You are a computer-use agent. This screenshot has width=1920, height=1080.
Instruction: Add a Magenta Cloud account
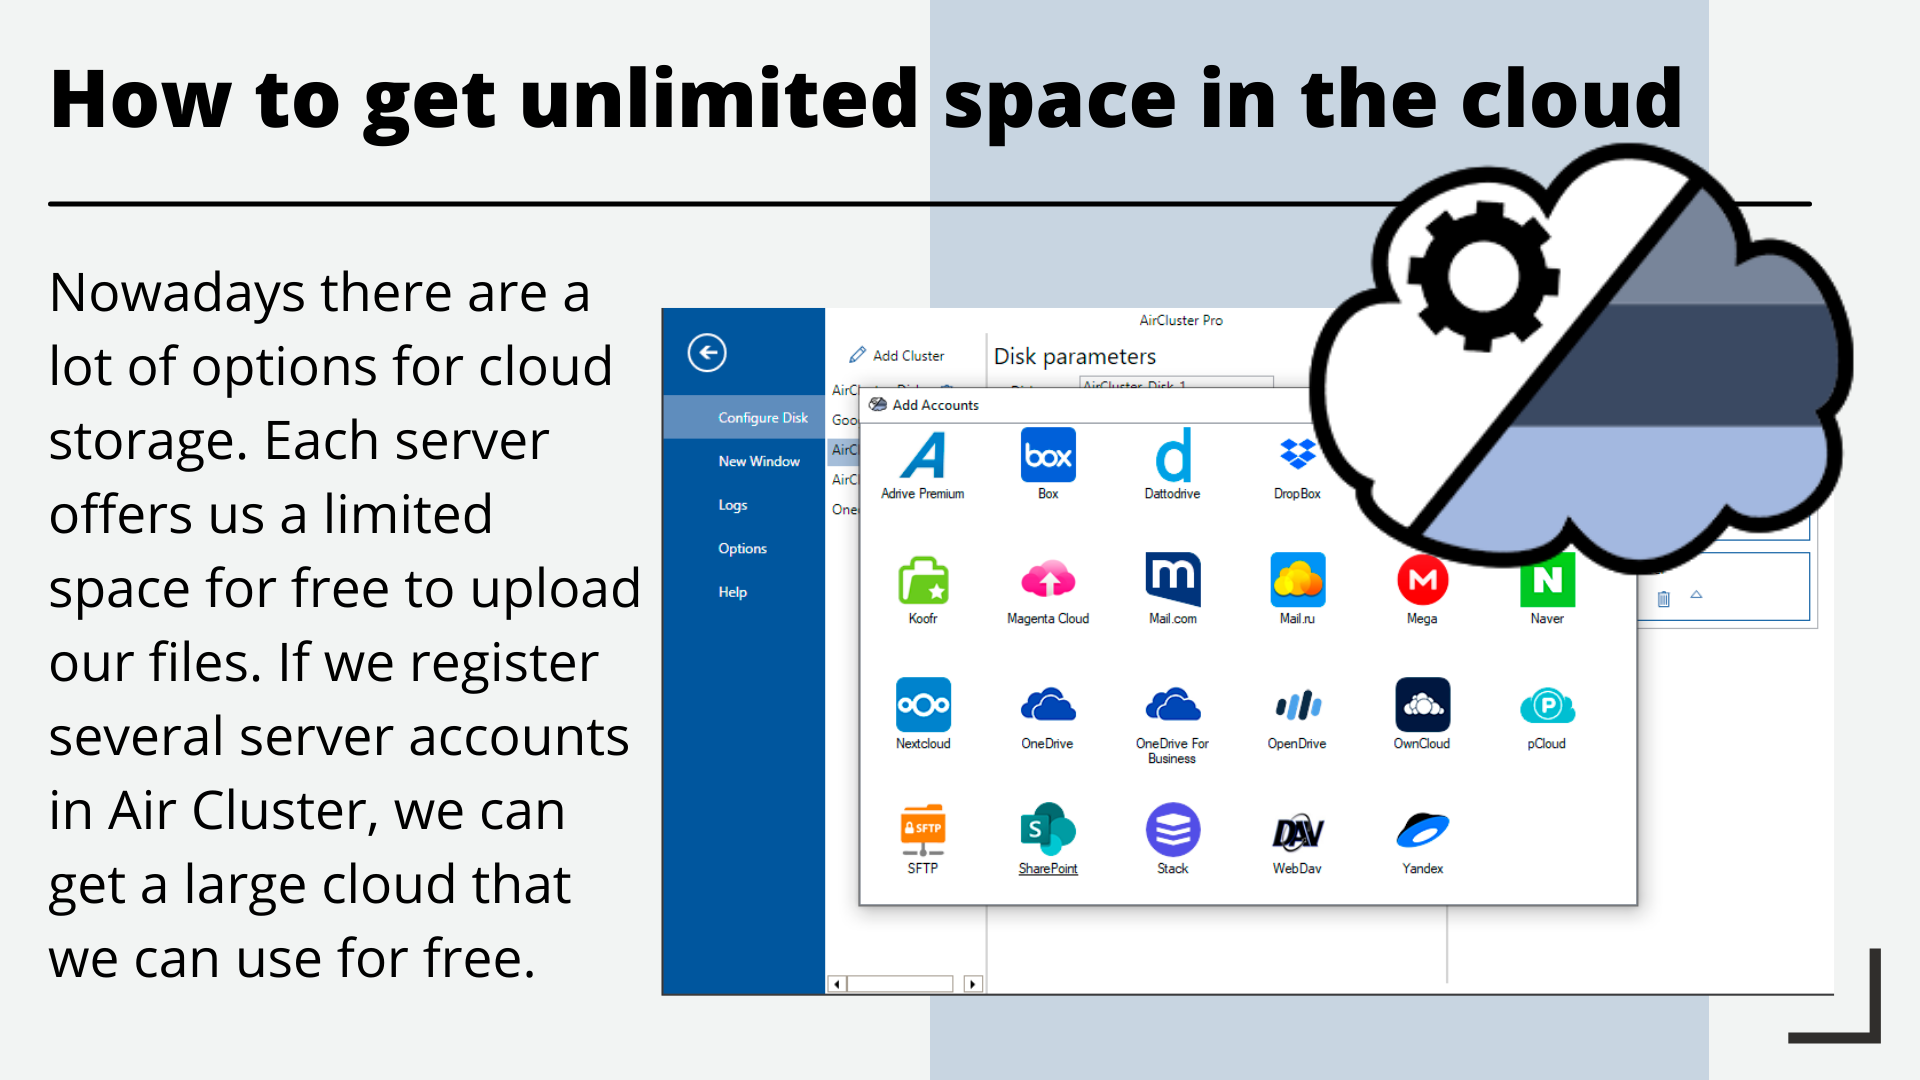[x=1047, y=580]
